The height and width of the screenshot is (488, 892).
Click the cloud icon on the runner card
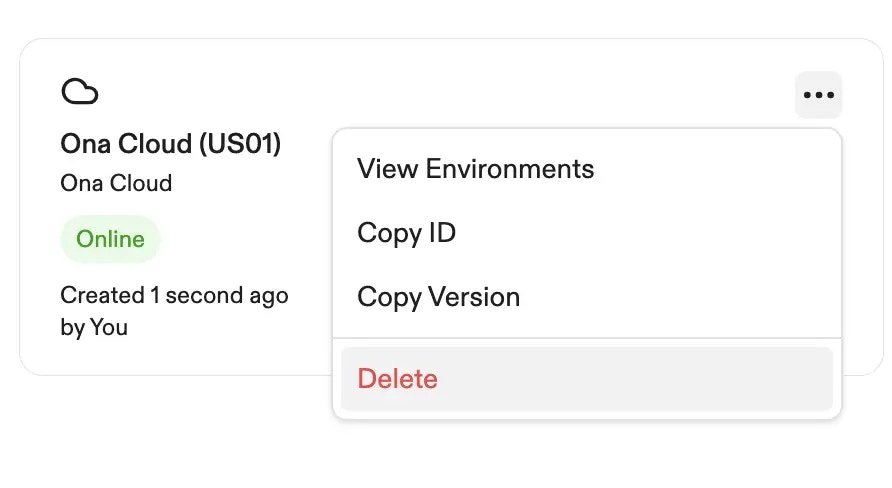80,93
